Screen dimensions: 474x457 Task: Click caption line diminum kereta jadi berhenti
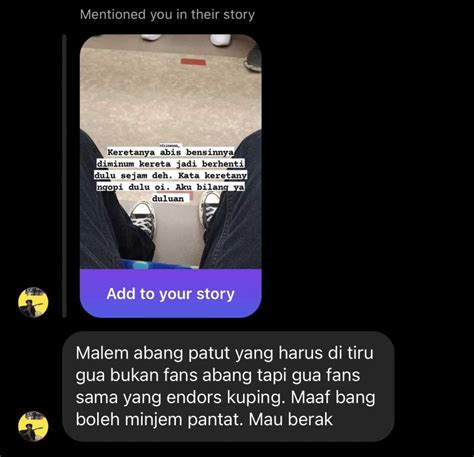pos(170,164)
